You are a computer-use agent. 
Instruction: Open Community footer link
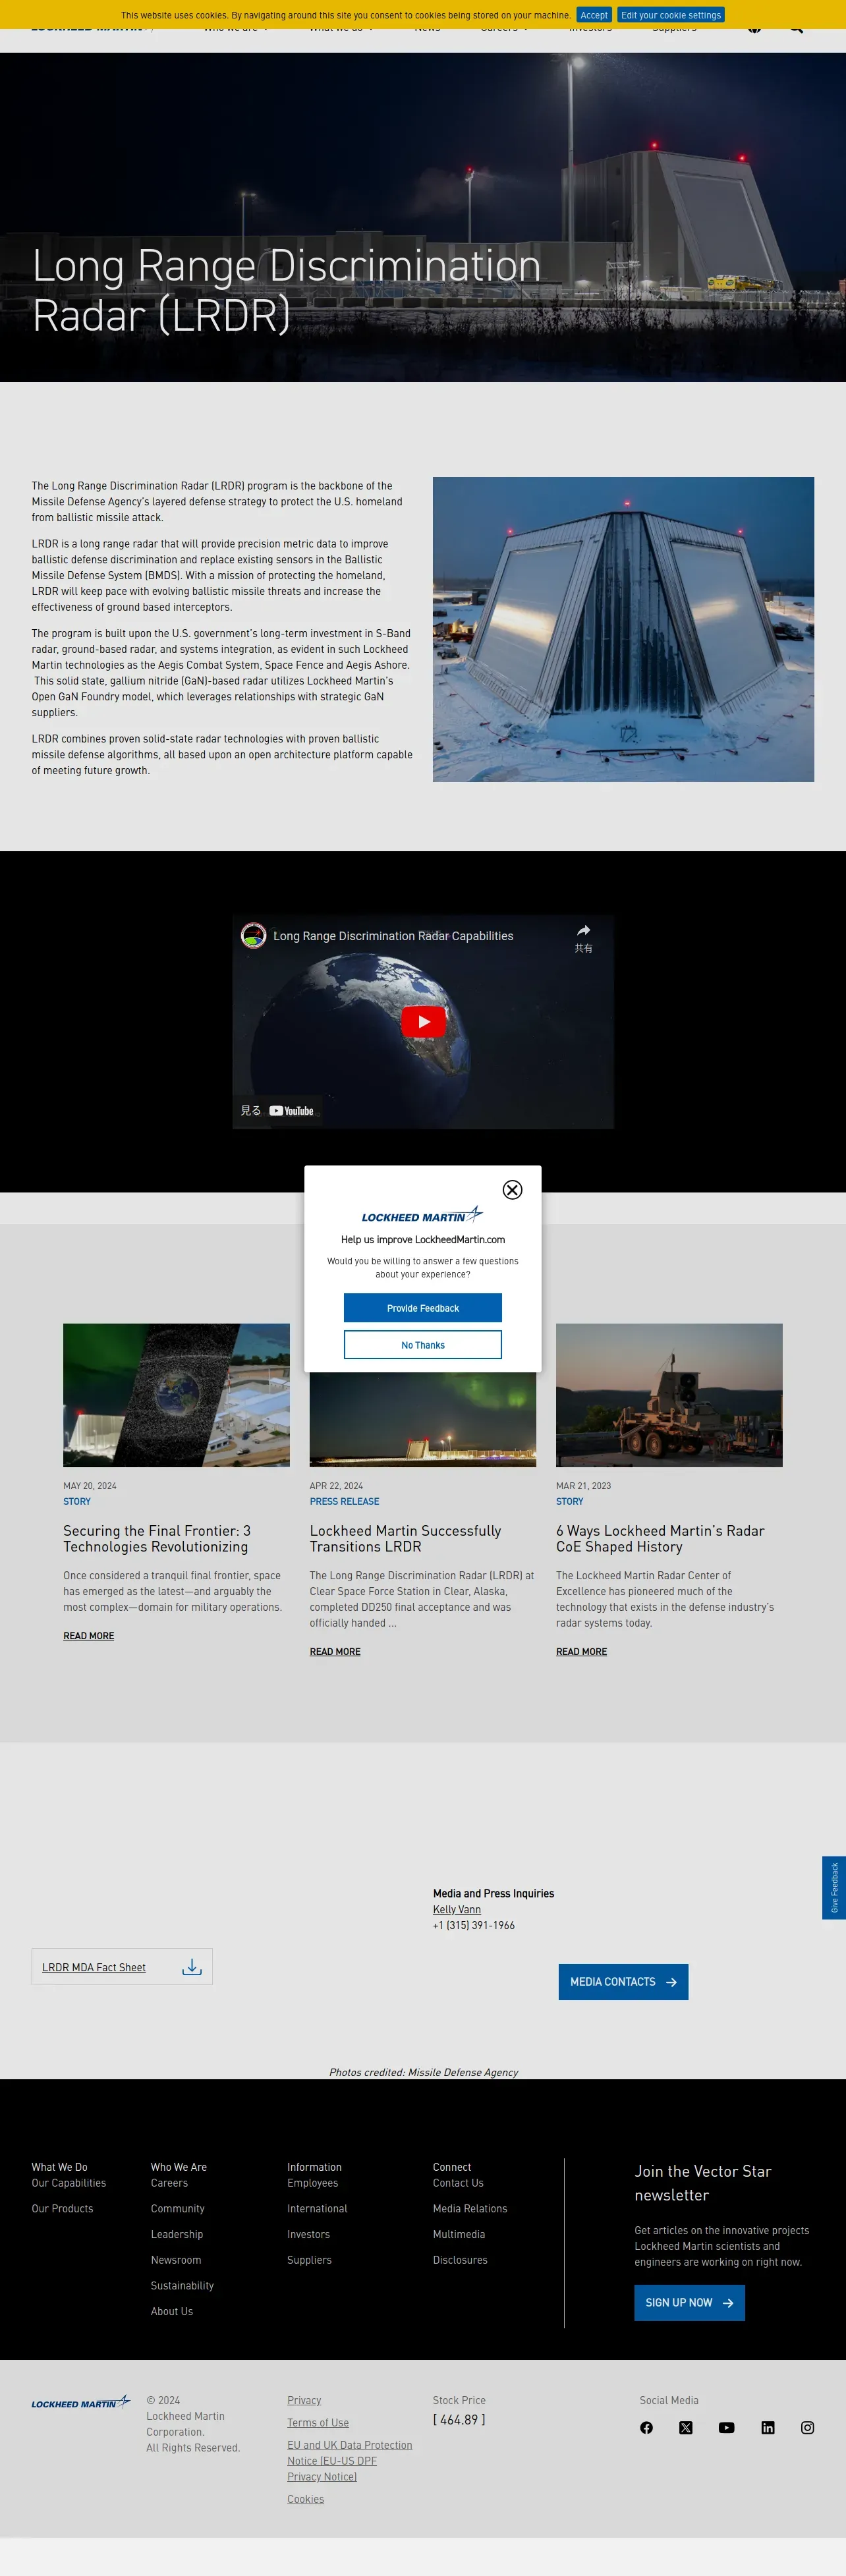[178, 2208]
